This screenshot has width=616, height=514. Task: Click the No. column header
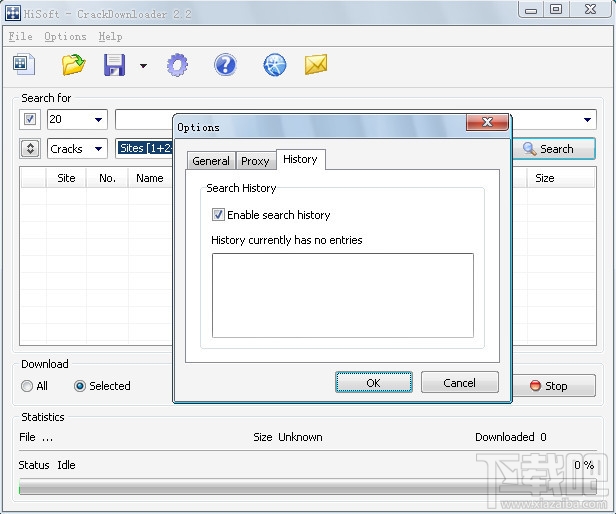tap(107, 178)
